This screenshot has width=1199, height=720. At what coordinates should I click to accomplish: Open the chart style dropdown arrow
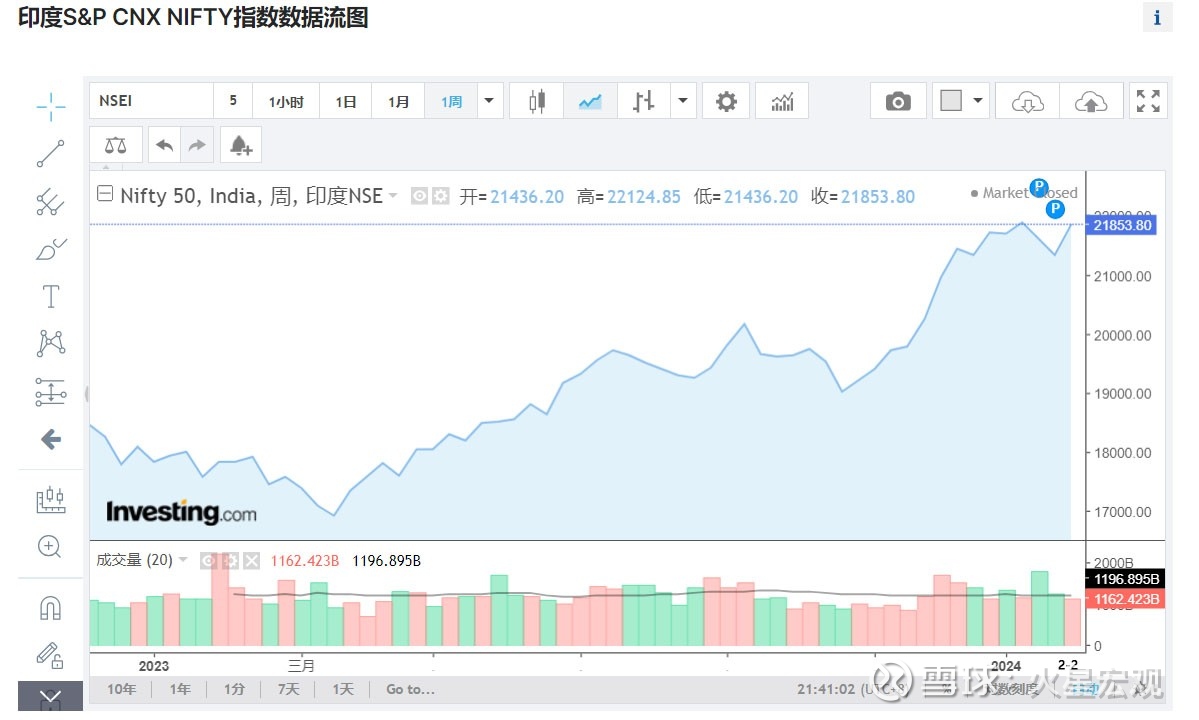pos(683,101)
